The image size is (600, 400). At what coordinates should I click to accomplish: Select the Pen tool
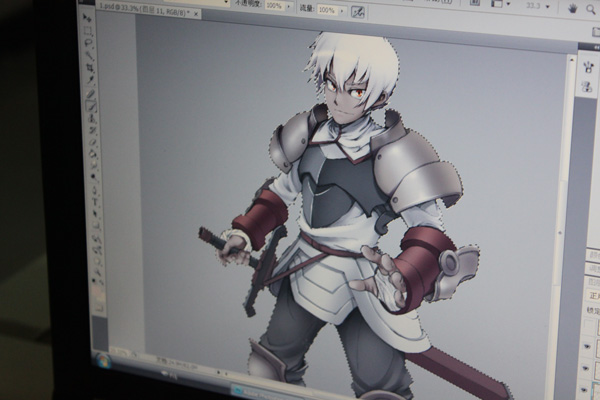tap(95, 190)
